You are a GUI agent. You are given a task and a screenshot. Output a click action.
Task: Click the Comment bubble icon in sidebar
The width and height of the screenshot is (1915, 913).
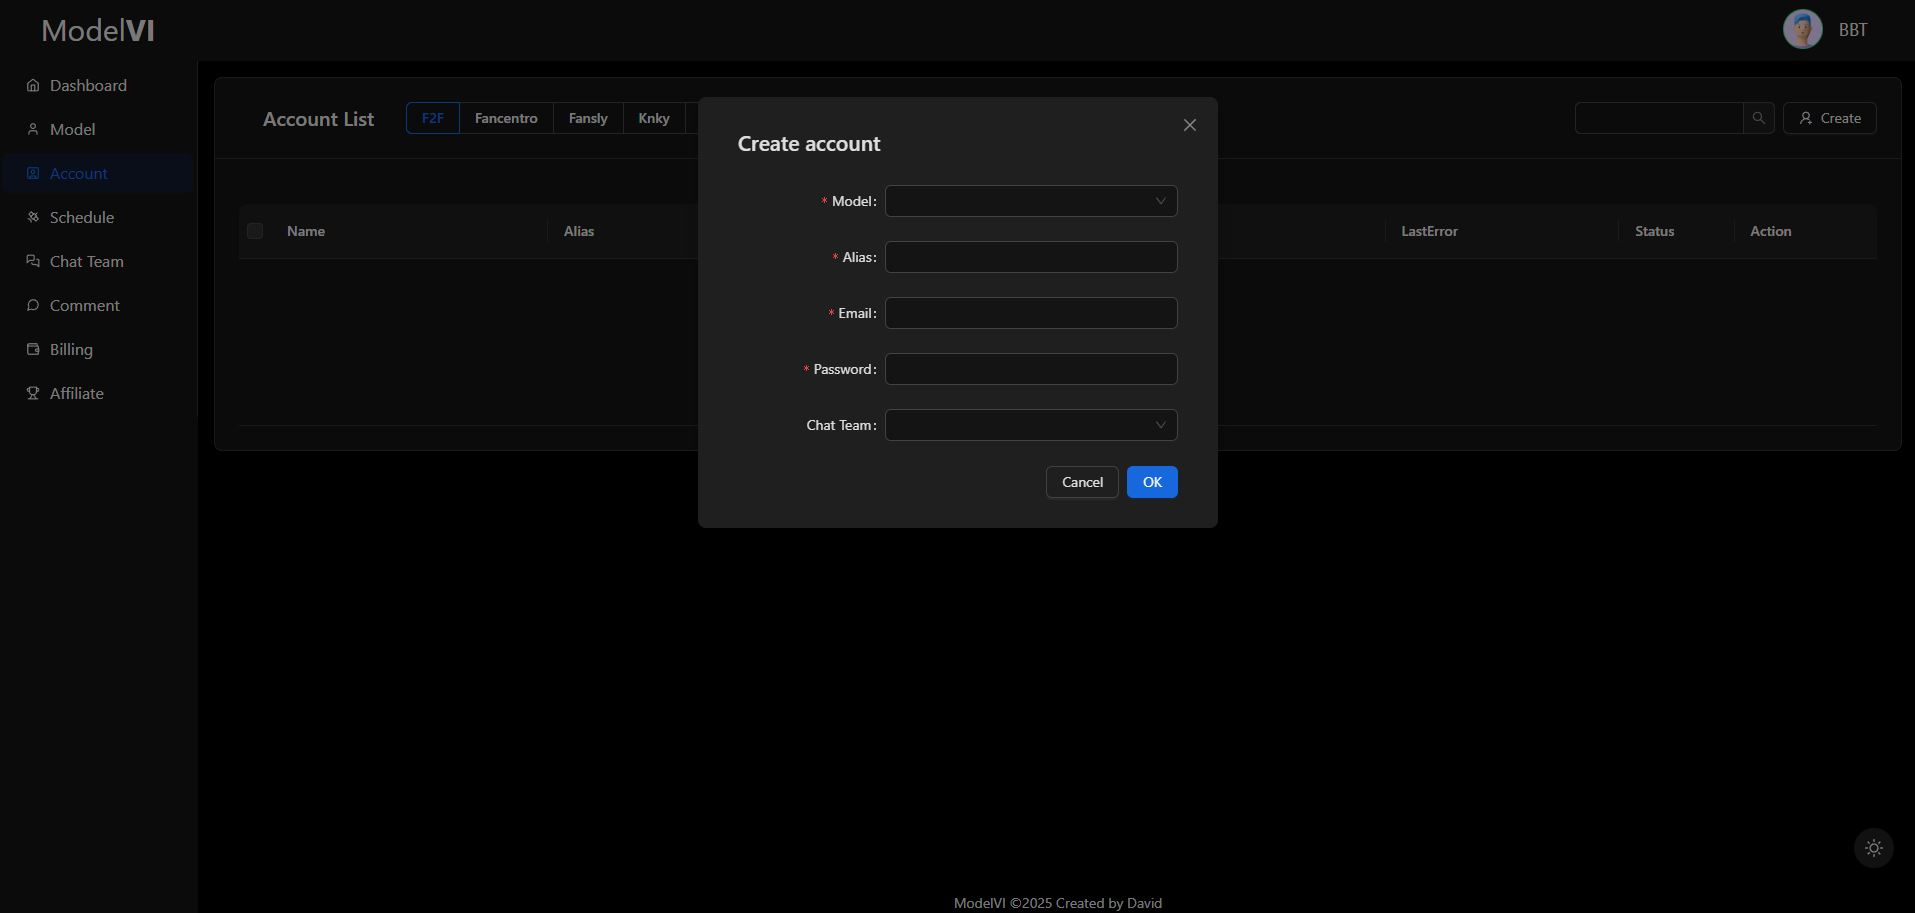(x=33, y=305)
